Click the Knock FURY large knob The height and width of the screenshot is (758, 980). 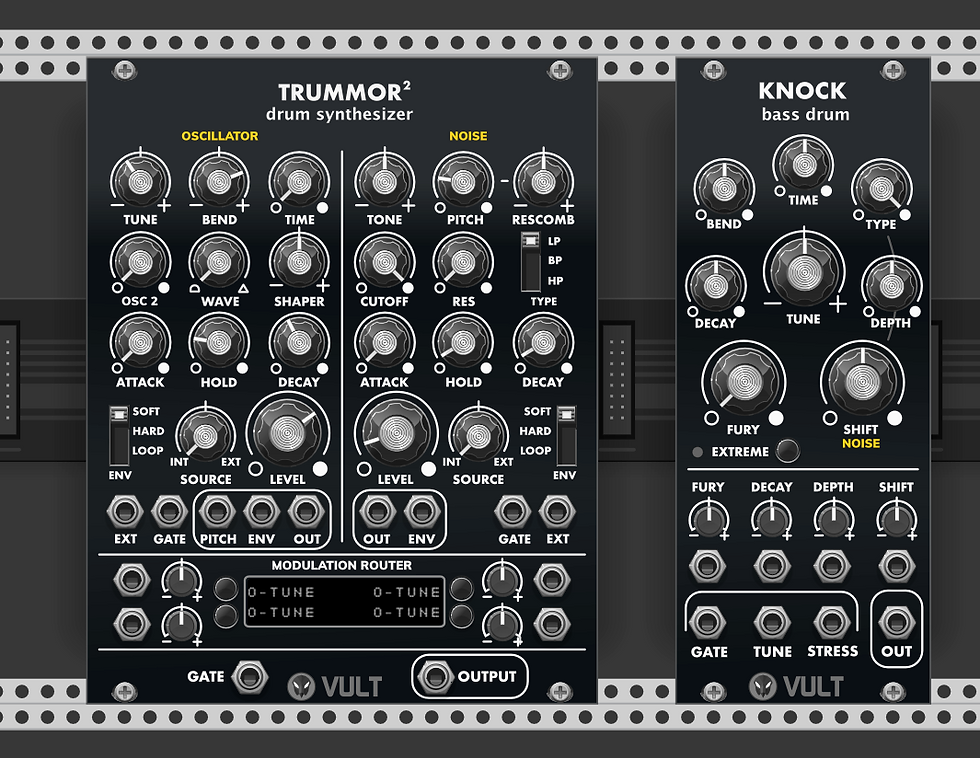[x=744, y=381]
